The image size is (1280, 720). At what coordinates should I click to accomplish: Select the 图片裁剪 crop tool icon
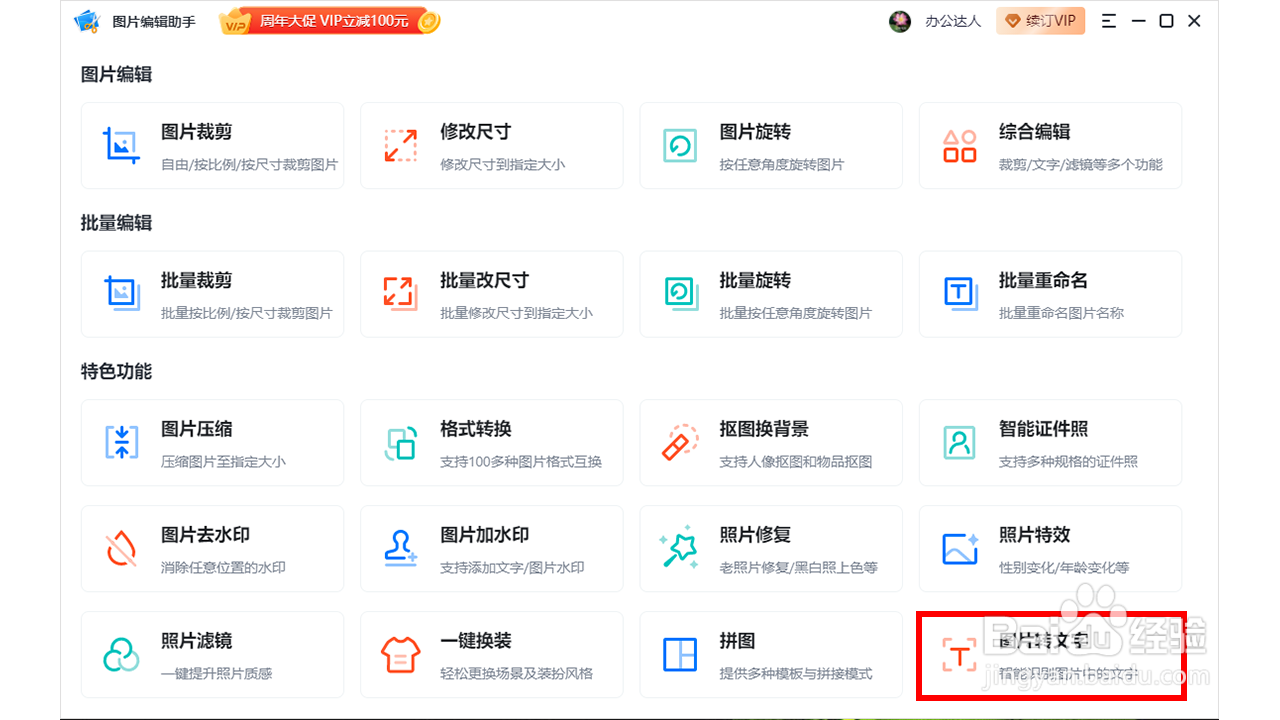pos(120,145)
